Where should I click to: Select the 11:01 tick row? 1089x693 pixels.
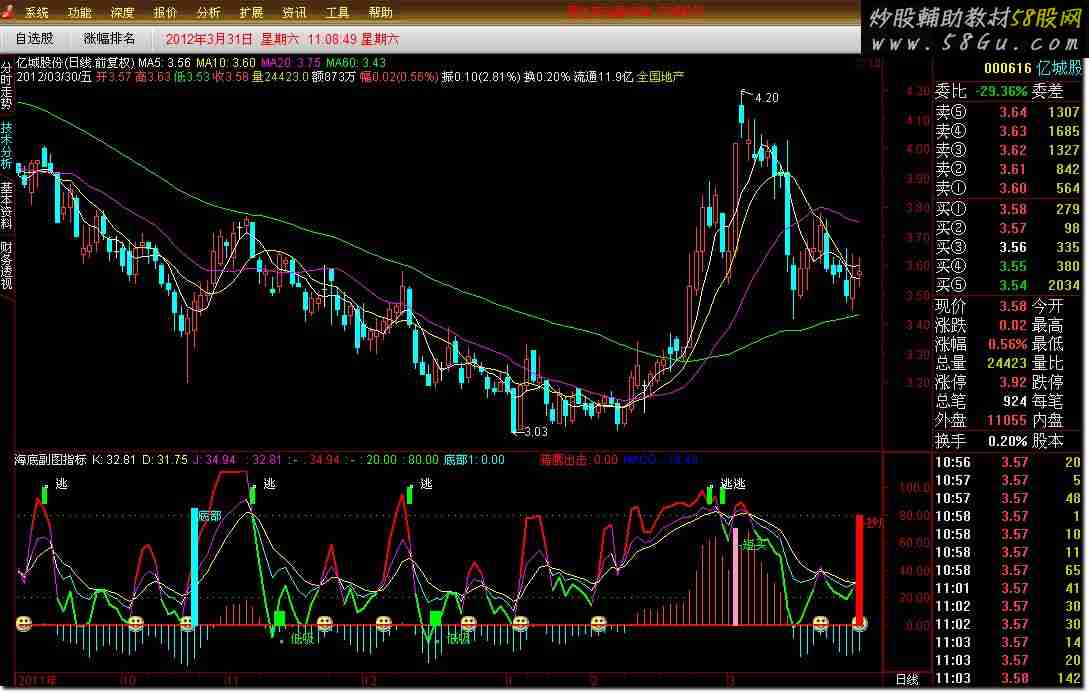click(1008, 589)
